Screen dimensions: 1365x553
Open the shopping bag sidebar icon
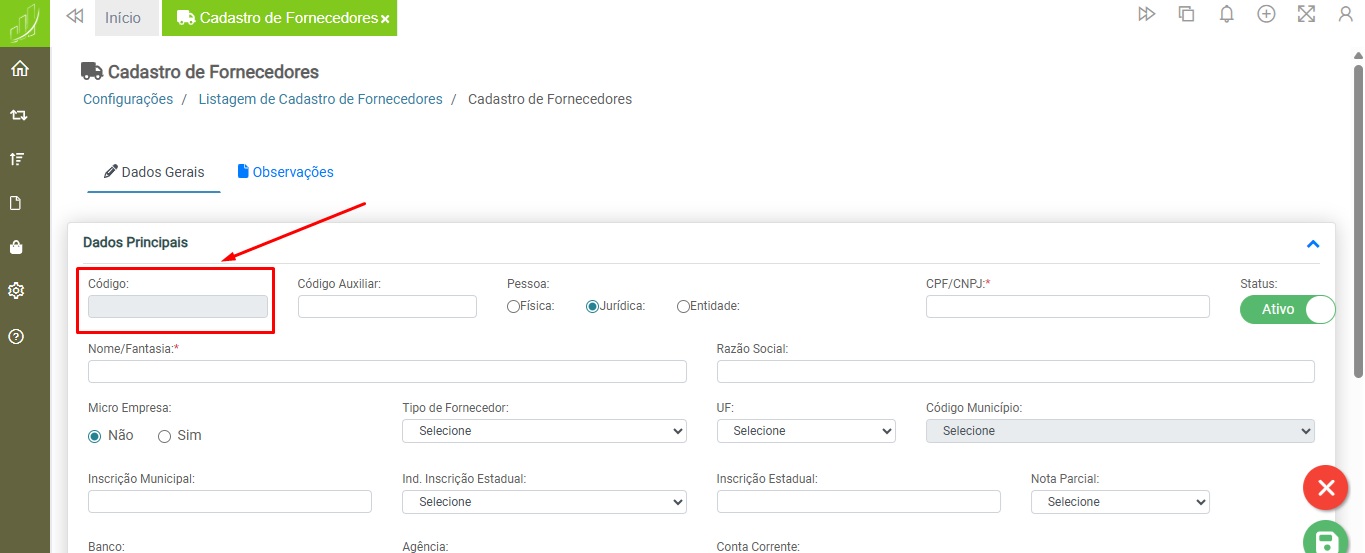click(17, 247)
